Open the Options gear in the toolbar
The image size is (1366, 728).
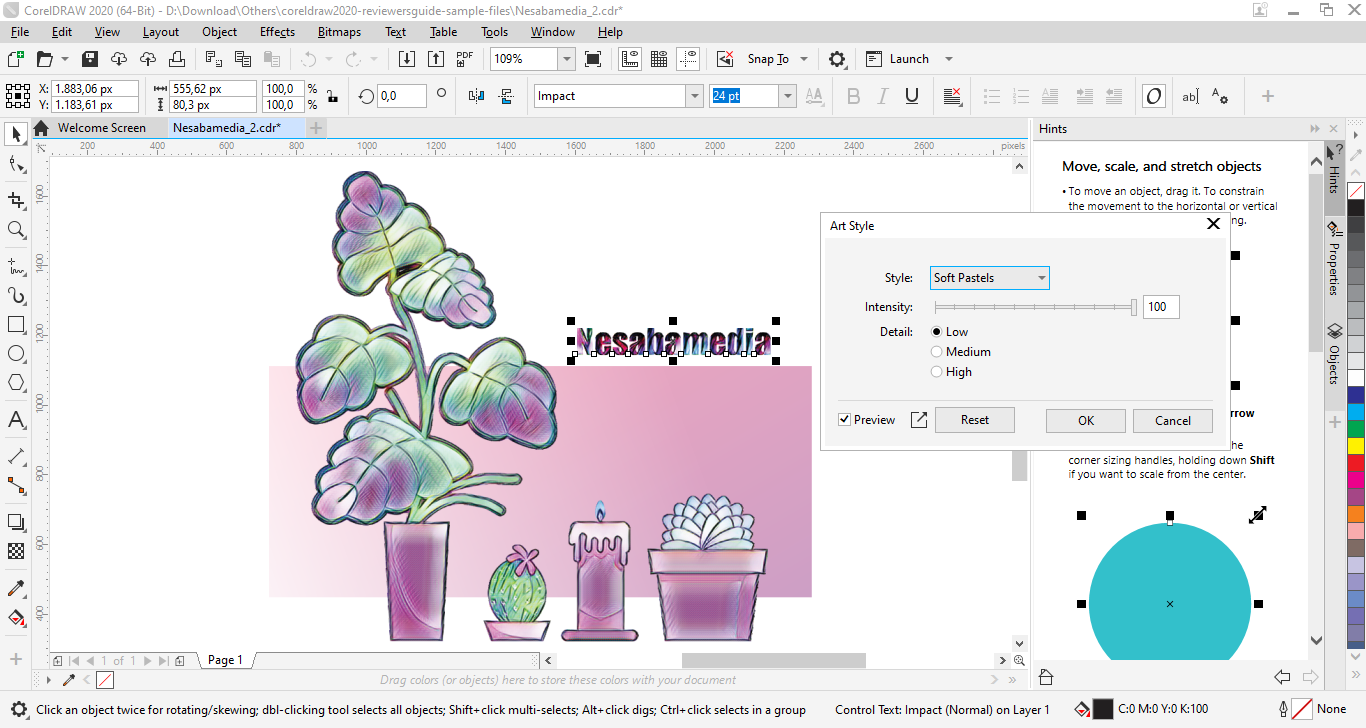coord(838,59)
